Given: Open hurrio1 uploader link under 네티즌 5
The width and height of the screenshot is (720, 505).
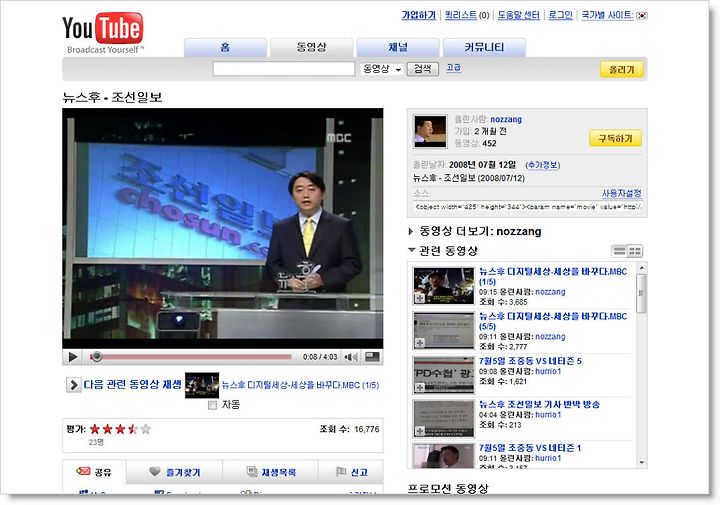Looking at the screenshot, I should click(x=548, y=371).
